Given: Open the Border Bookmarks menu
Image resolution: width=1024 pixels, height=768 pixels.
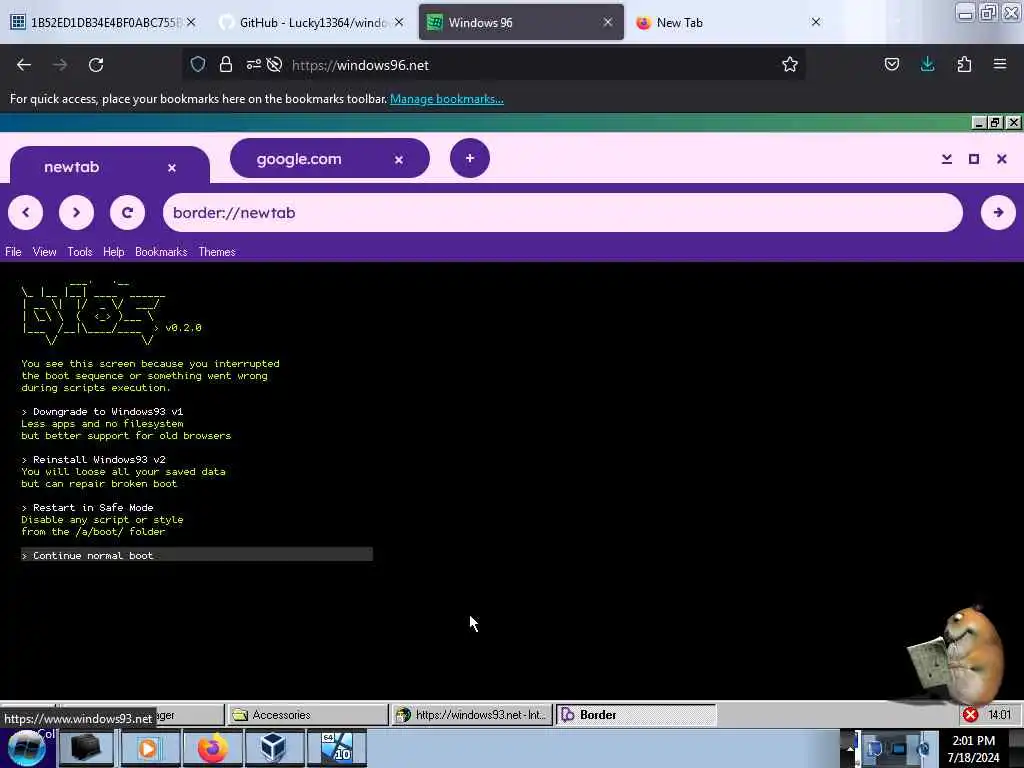Looking at the screenshot, I should point(161,252).
